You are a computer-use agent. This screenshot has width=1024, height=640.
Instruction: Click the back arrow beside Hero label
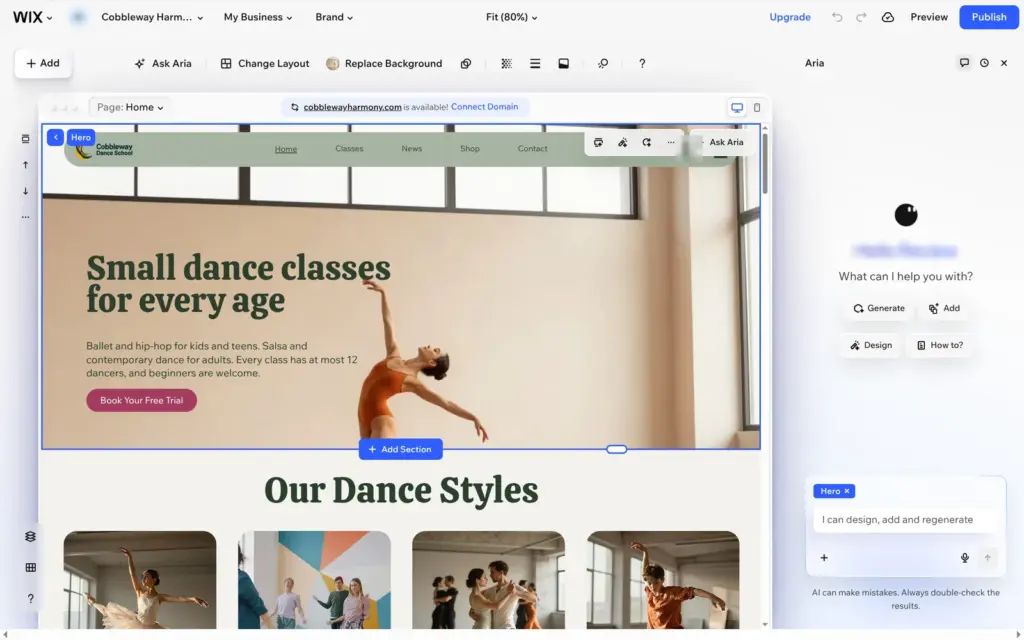click(56, 137)
